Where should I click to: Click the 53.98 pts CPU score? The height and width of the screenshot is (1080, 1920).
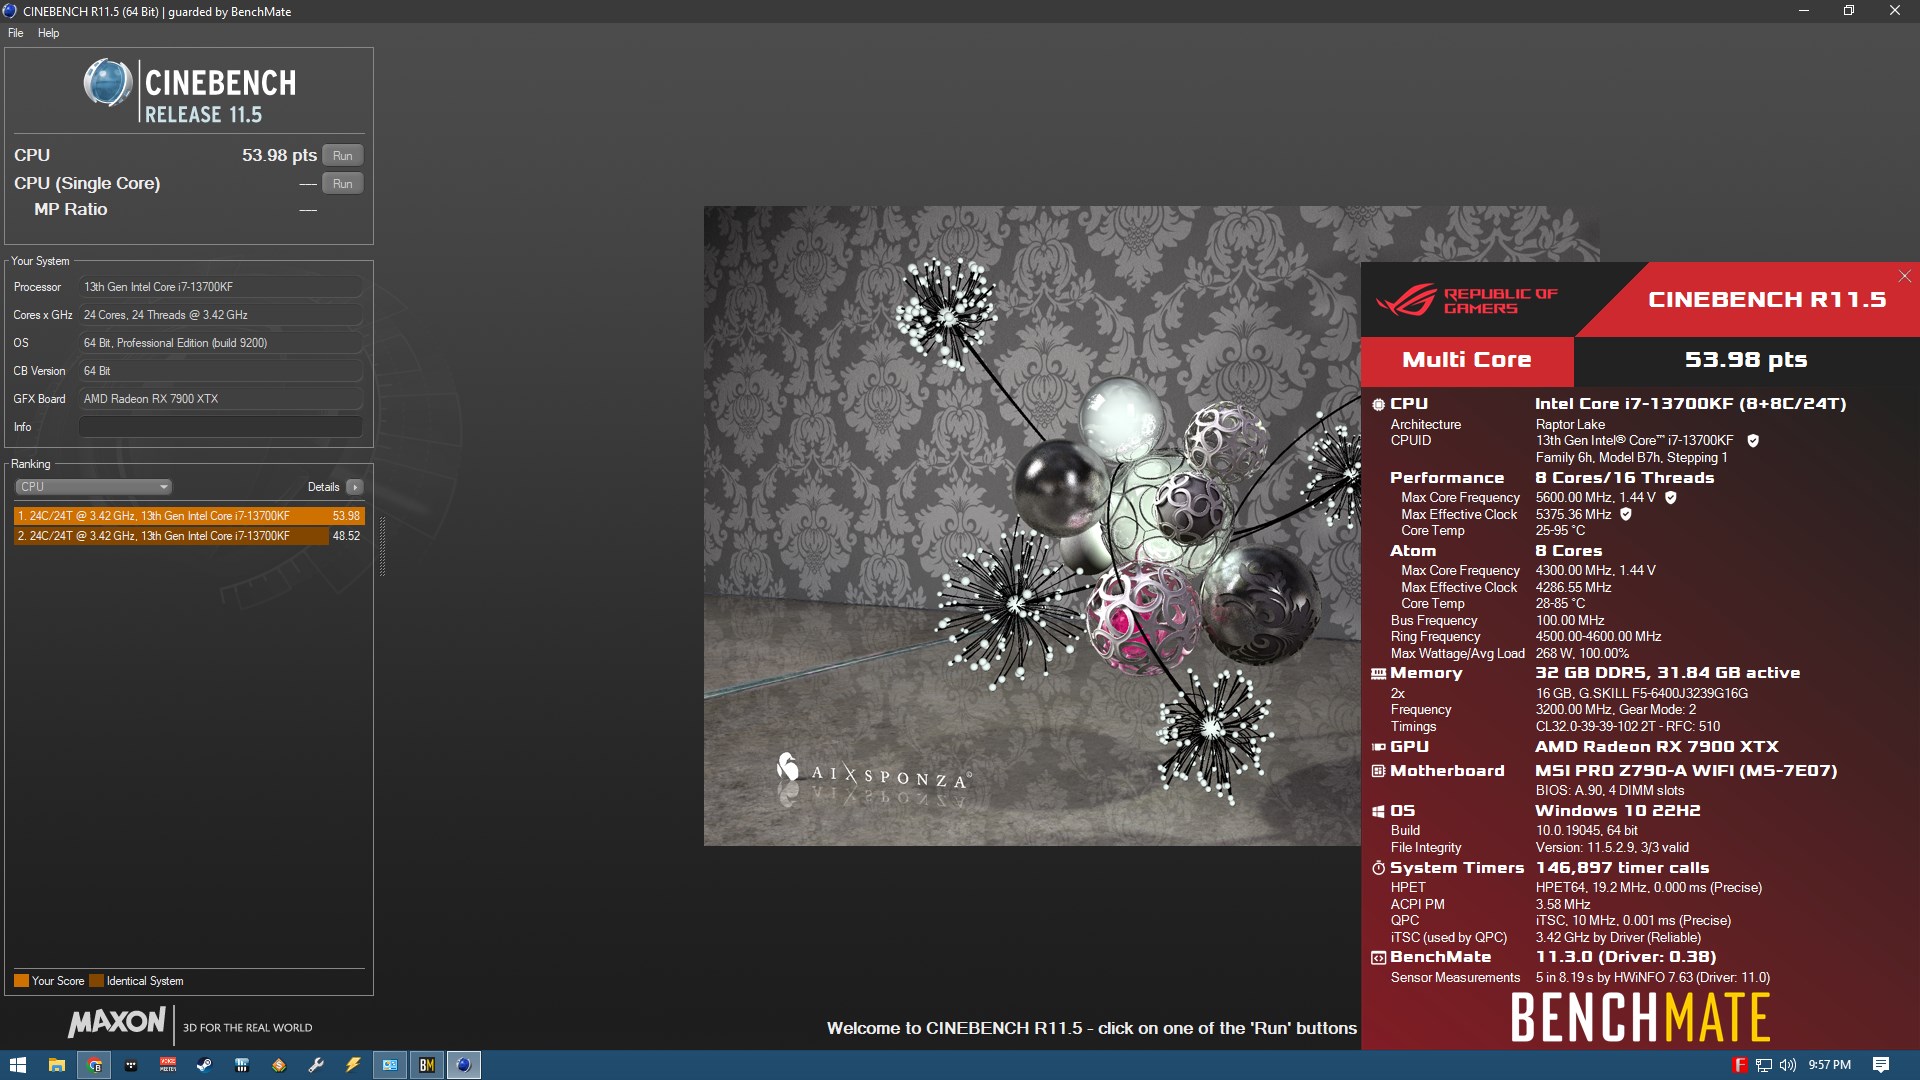pyautogui.click(x=279, y=155)
